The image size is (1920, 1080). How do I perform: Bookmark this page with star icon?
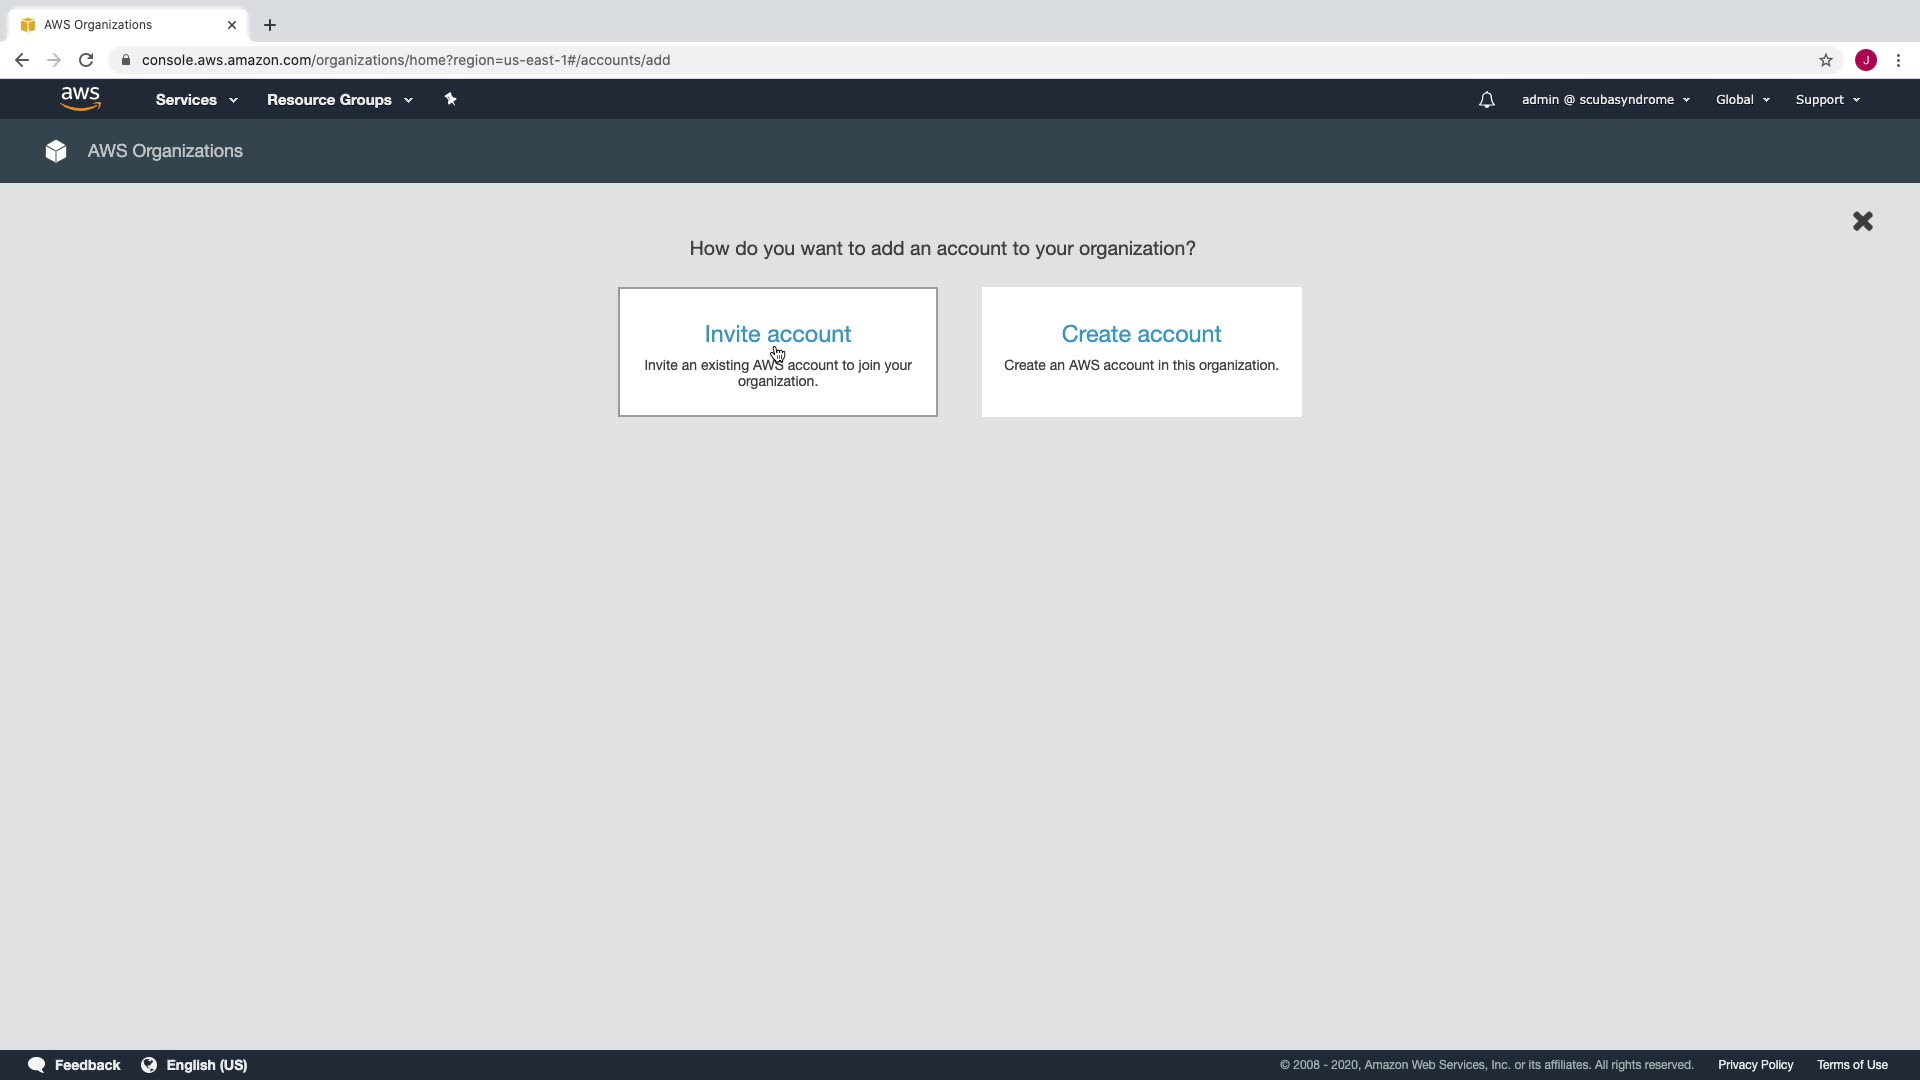pos(1825,60)
